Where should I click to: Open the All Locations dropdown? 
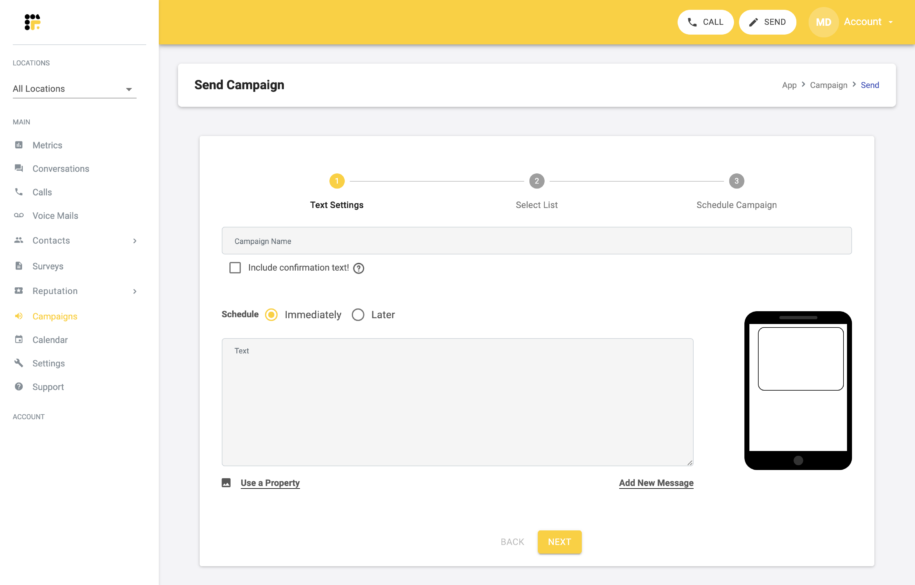tap(73, 89)
